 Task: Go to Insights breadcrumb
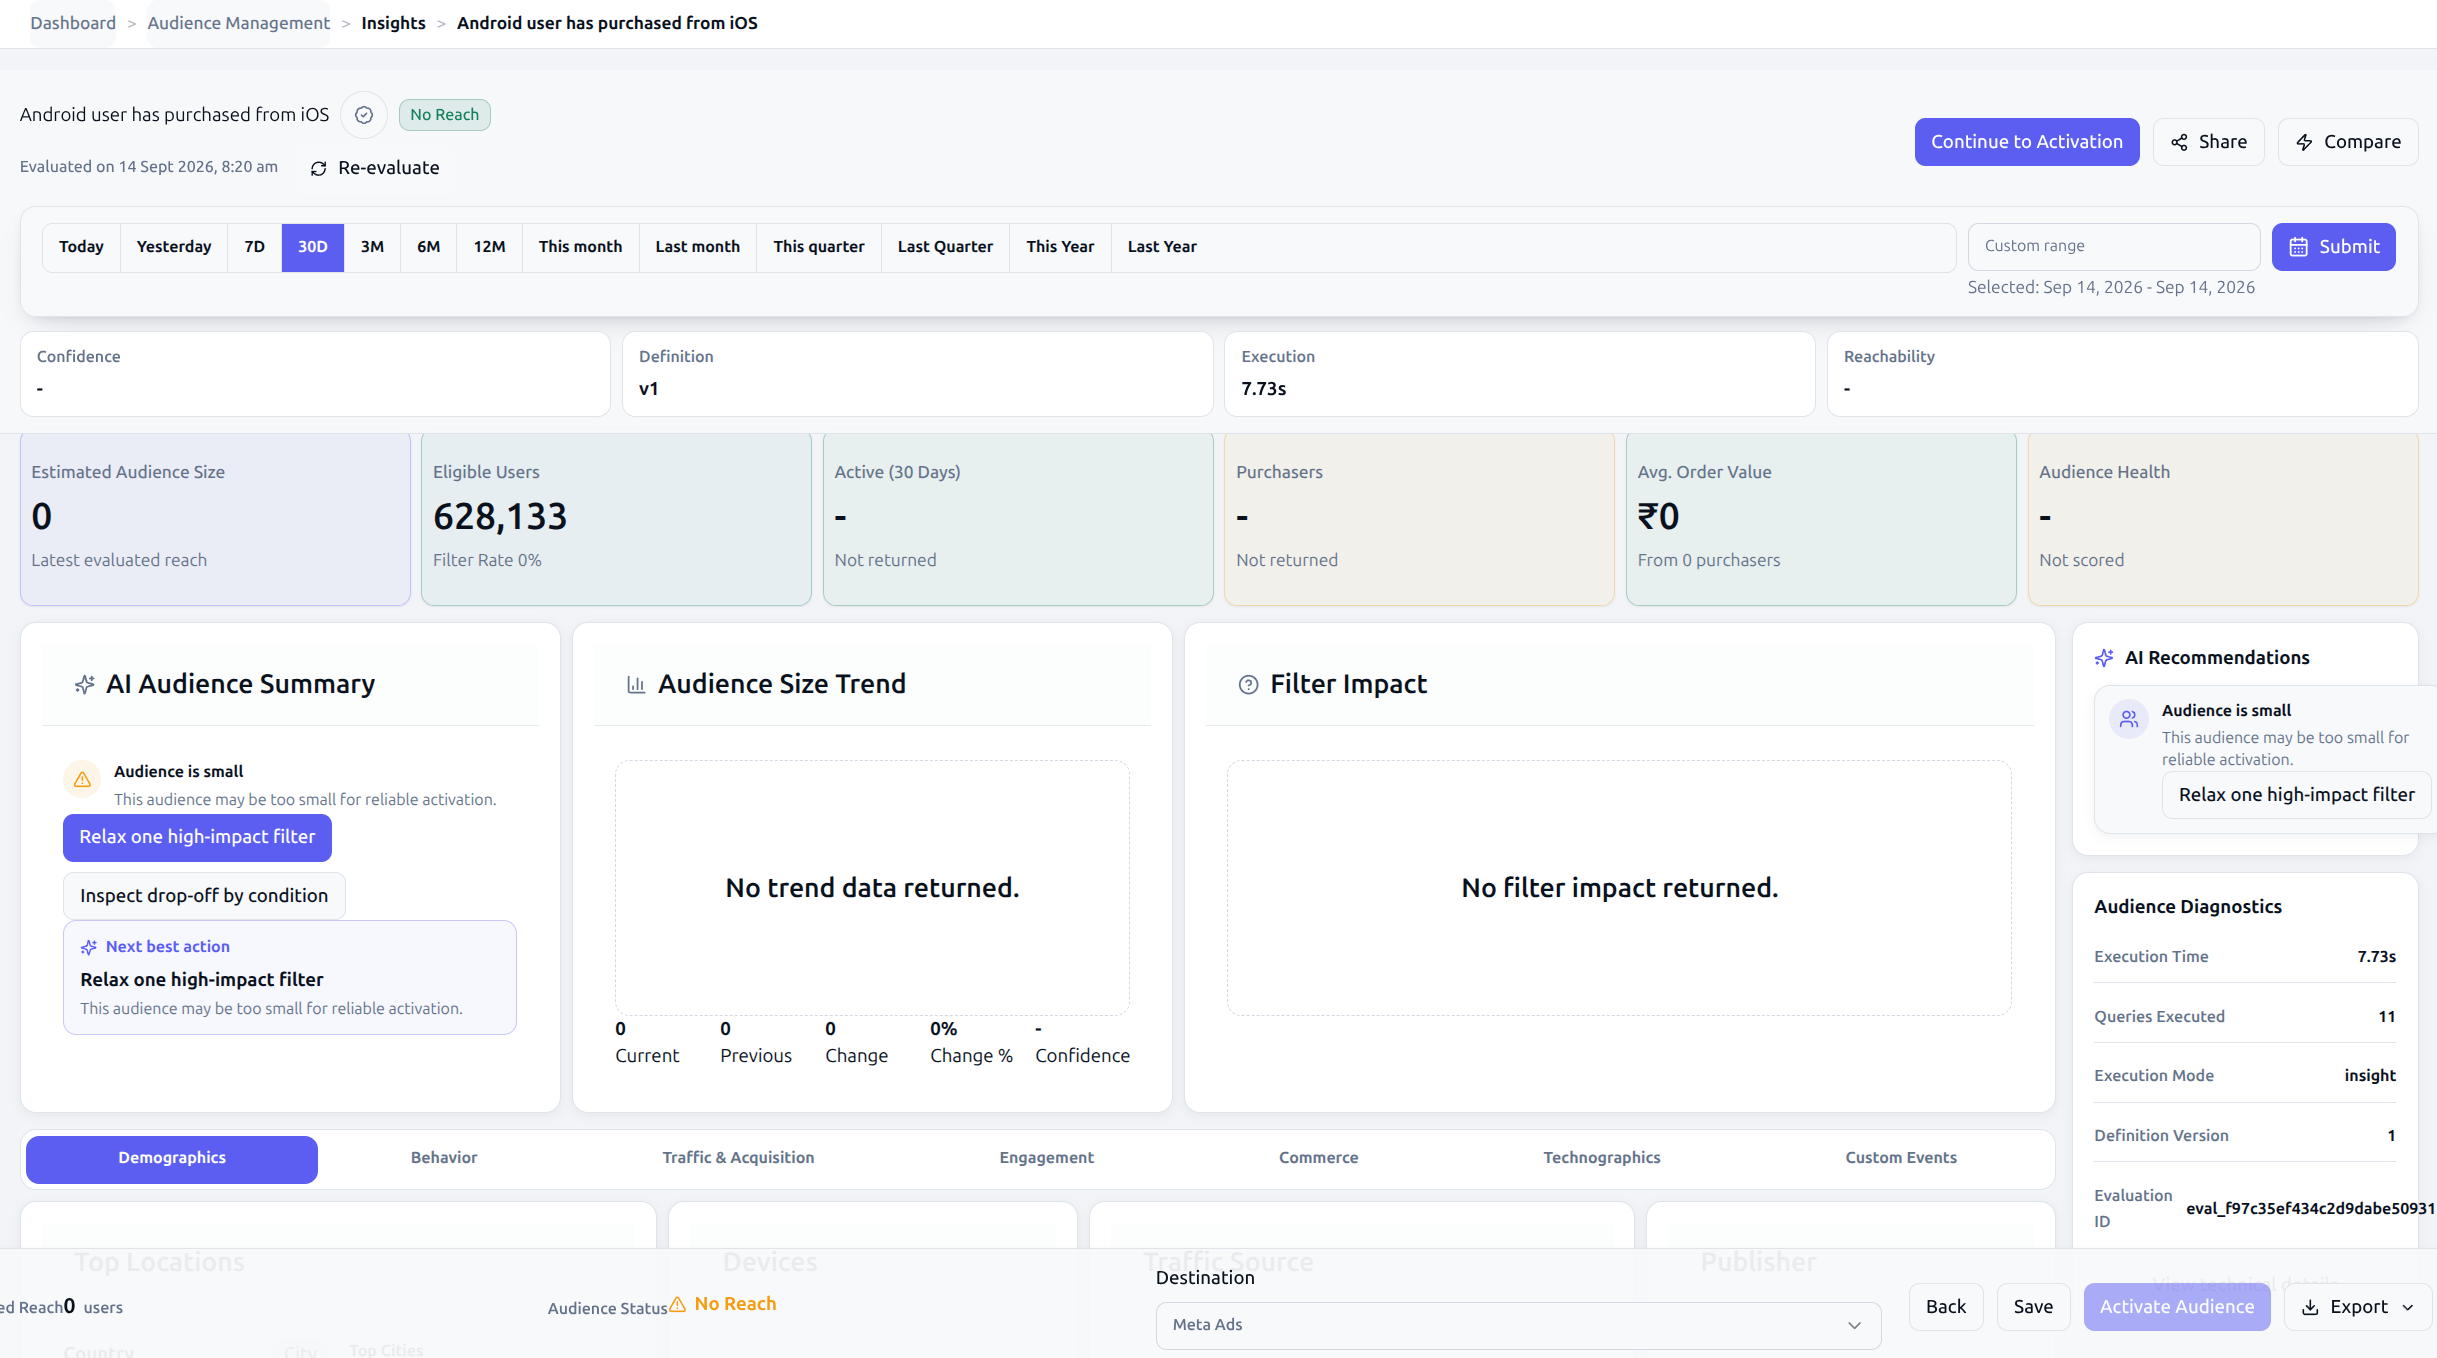pos(393,23)
